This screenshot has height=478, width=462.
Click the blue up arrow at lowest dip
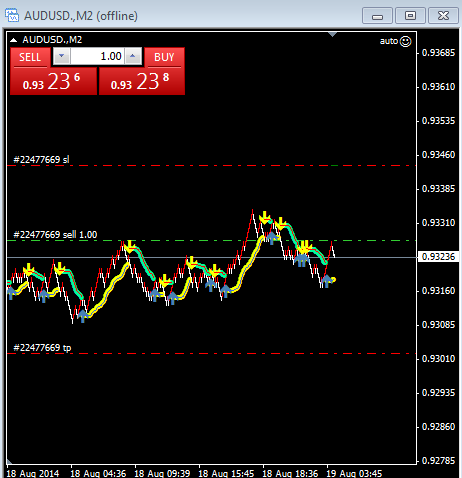[83, 316]
